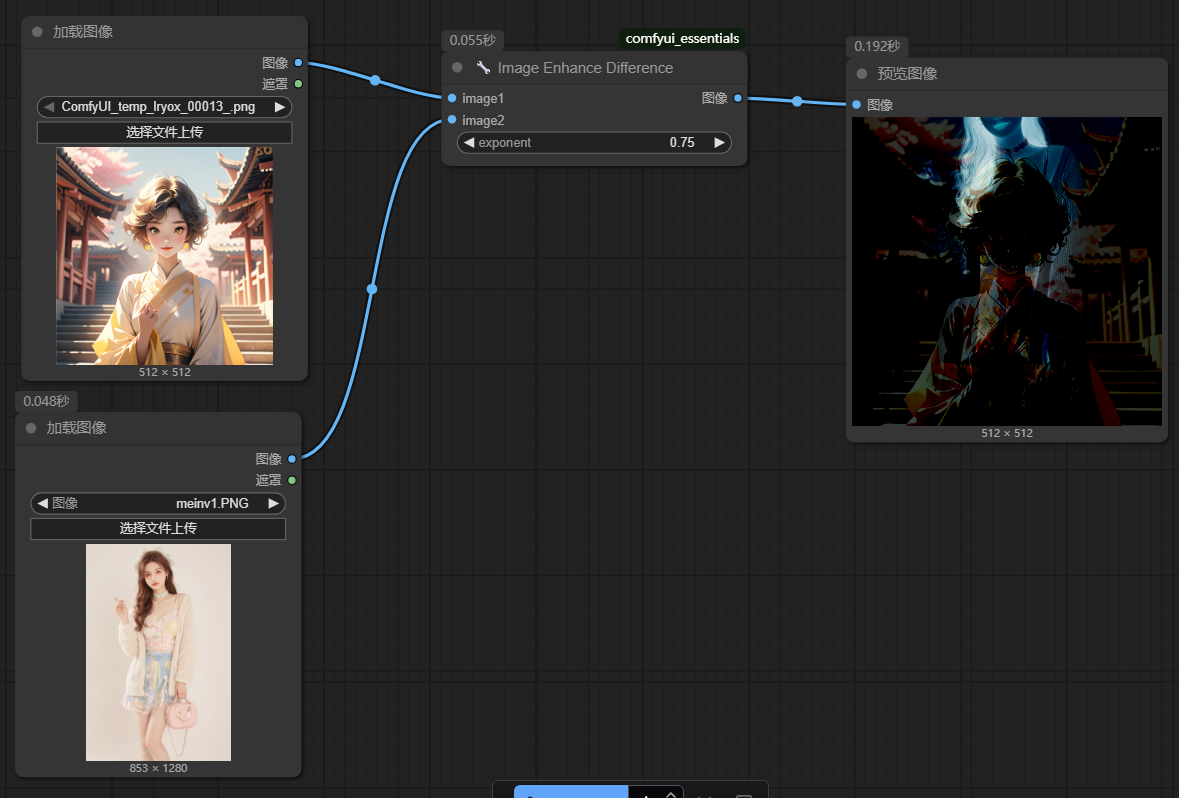This screenshot has height=798, width=1179.
Task: Click the image output port of the top 加载图像 node
Action: tap(298, 63)
